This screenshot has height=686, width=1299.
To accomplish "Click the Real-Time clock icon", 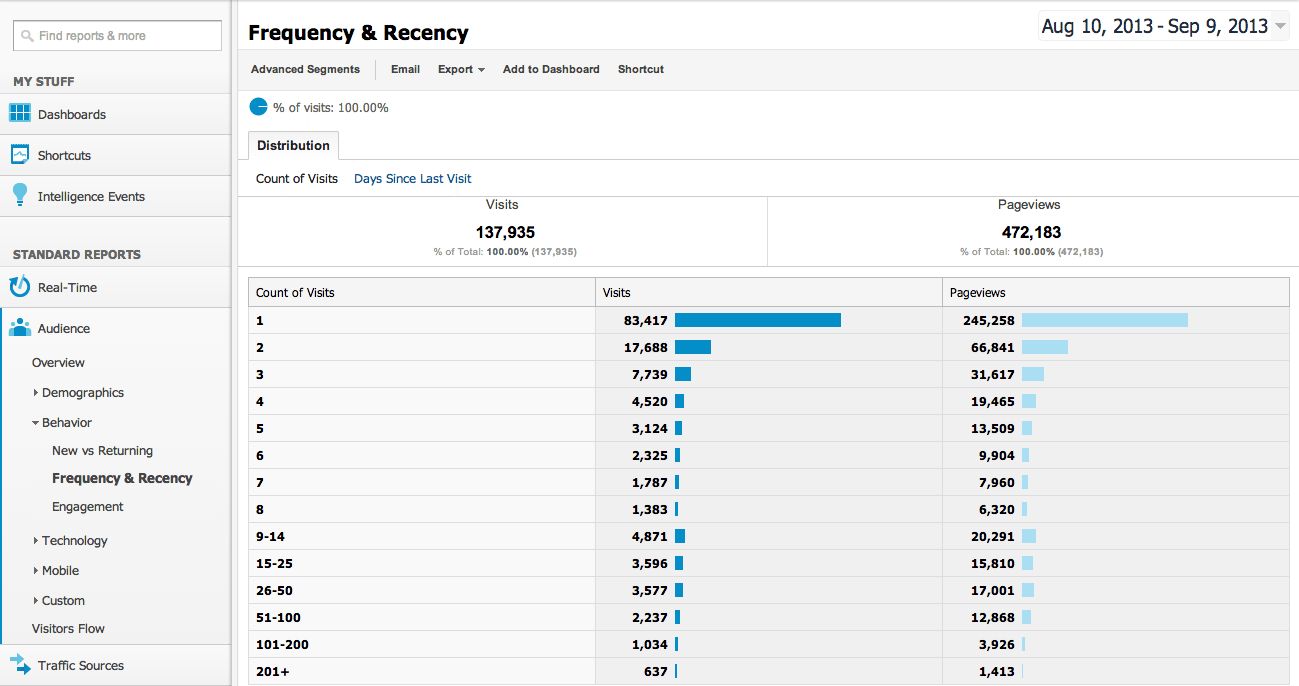I will [20, 287].
